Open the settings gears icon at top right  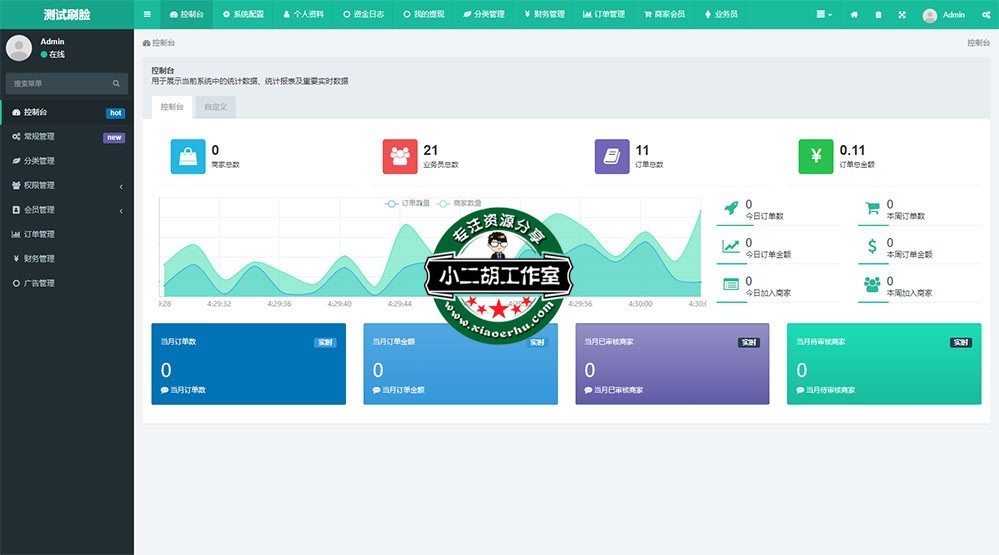pos(985,15)
